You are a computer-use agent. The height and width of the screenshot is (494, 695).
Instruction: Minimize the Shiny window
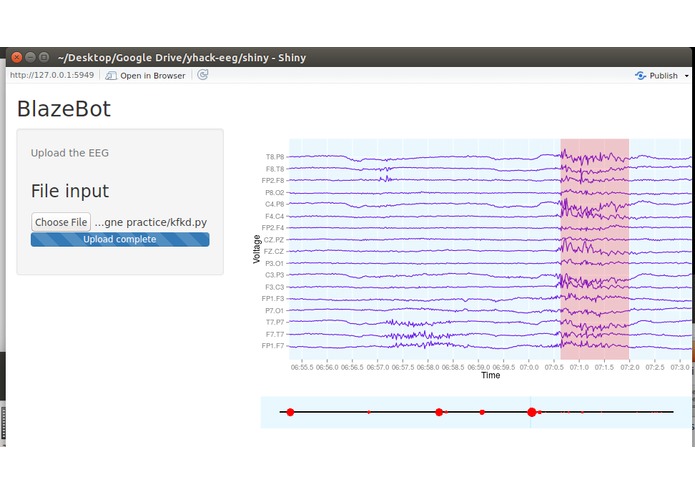coord(30,57)
